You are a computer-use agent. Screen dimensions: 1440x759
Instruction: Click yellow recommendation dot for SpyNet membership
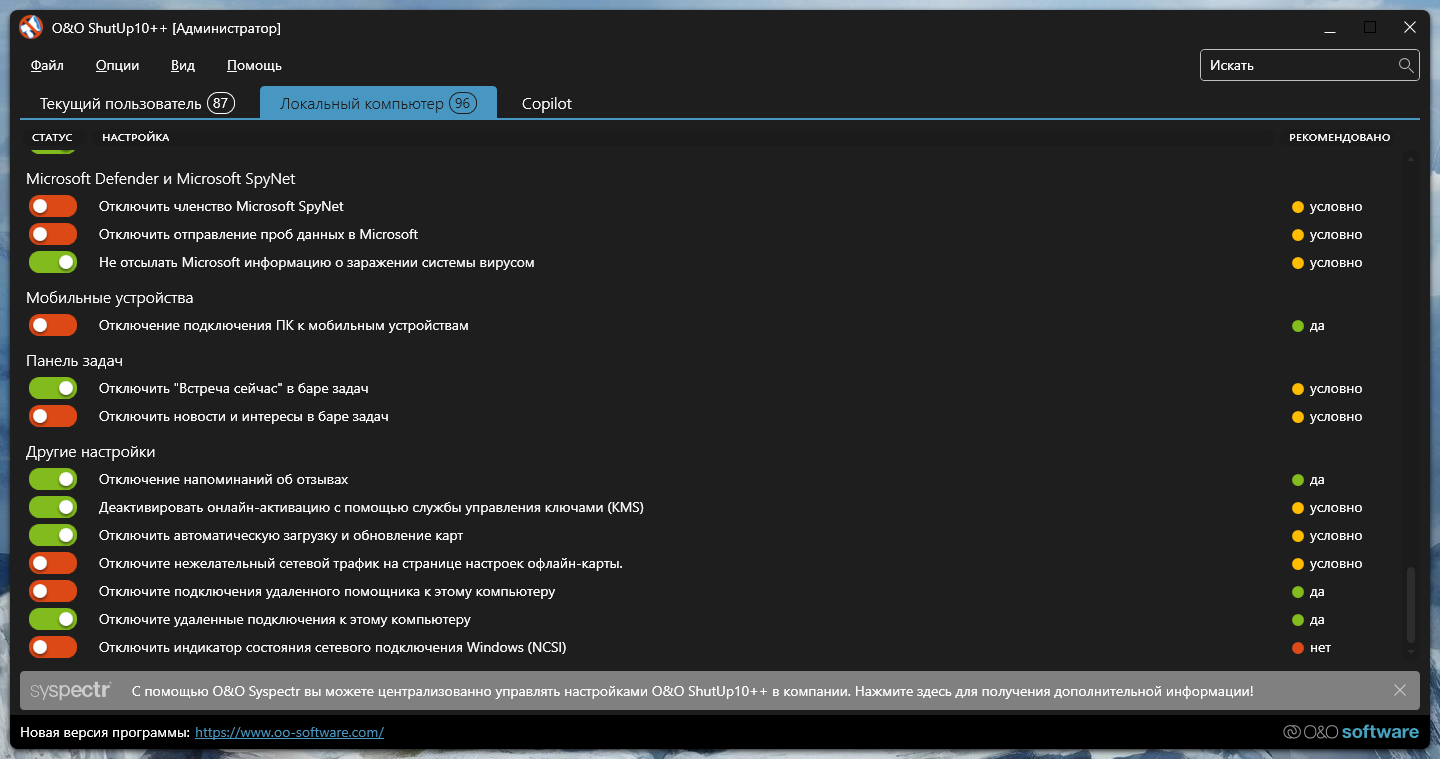pyautogui.click(x=1298, y=207)
